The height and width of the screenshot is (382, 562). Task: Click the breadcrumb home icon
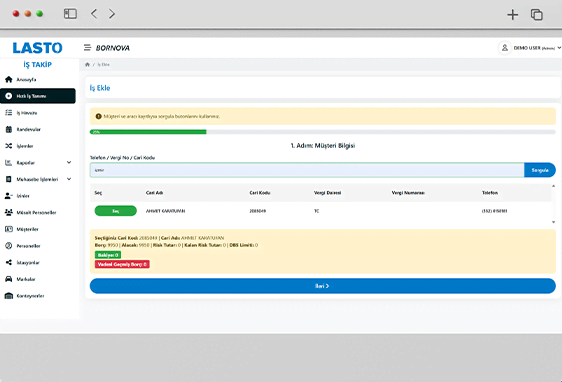pos(87,65)
